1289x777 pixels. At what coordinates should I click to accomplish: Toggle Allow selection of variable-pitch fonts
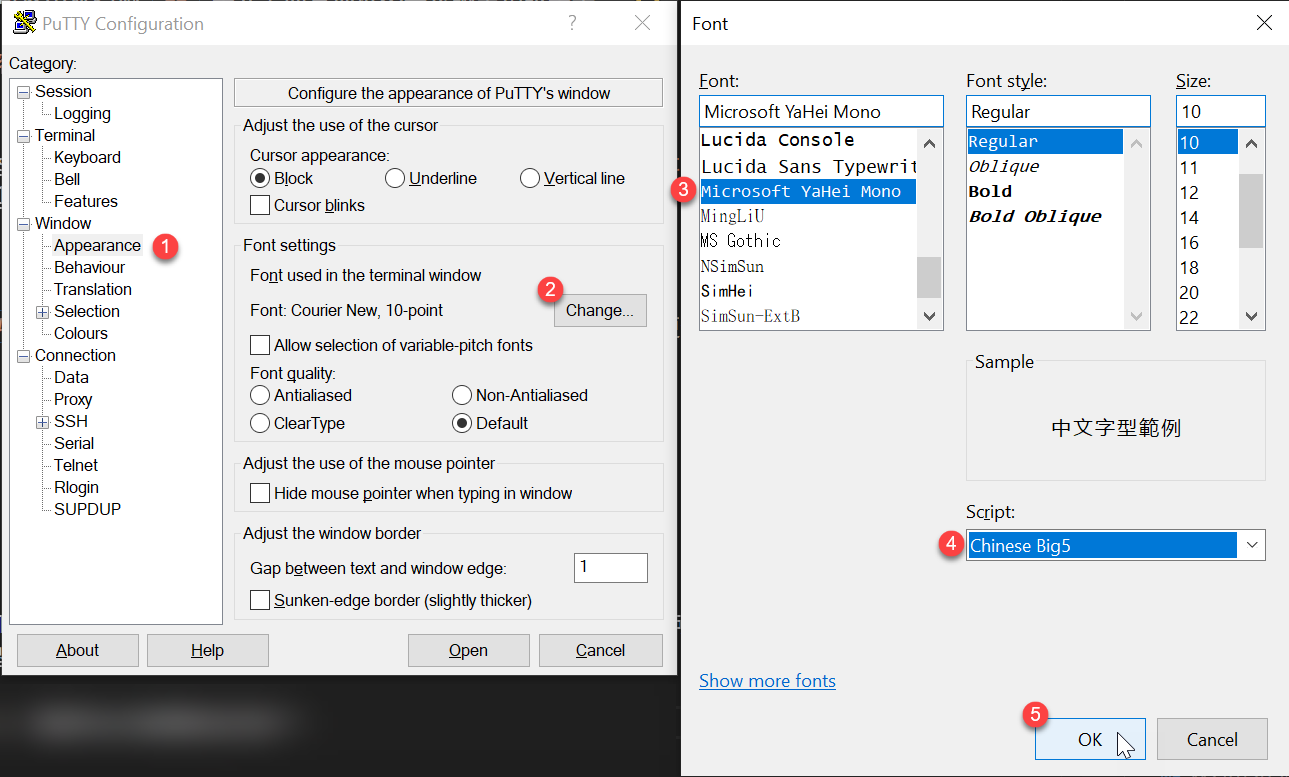click(x=259, y=345)
